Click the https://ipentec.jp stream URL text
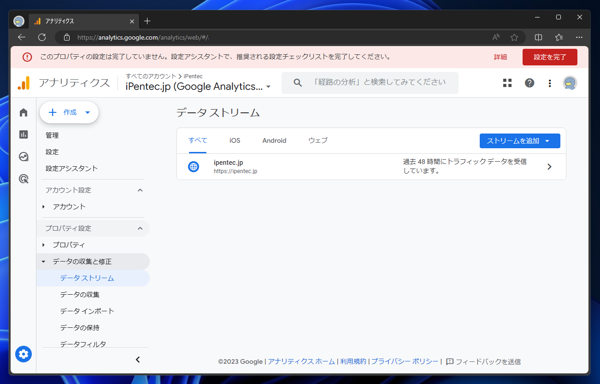Screen dimensions: 600x384 pyautogui.click(x=235, y=171)
